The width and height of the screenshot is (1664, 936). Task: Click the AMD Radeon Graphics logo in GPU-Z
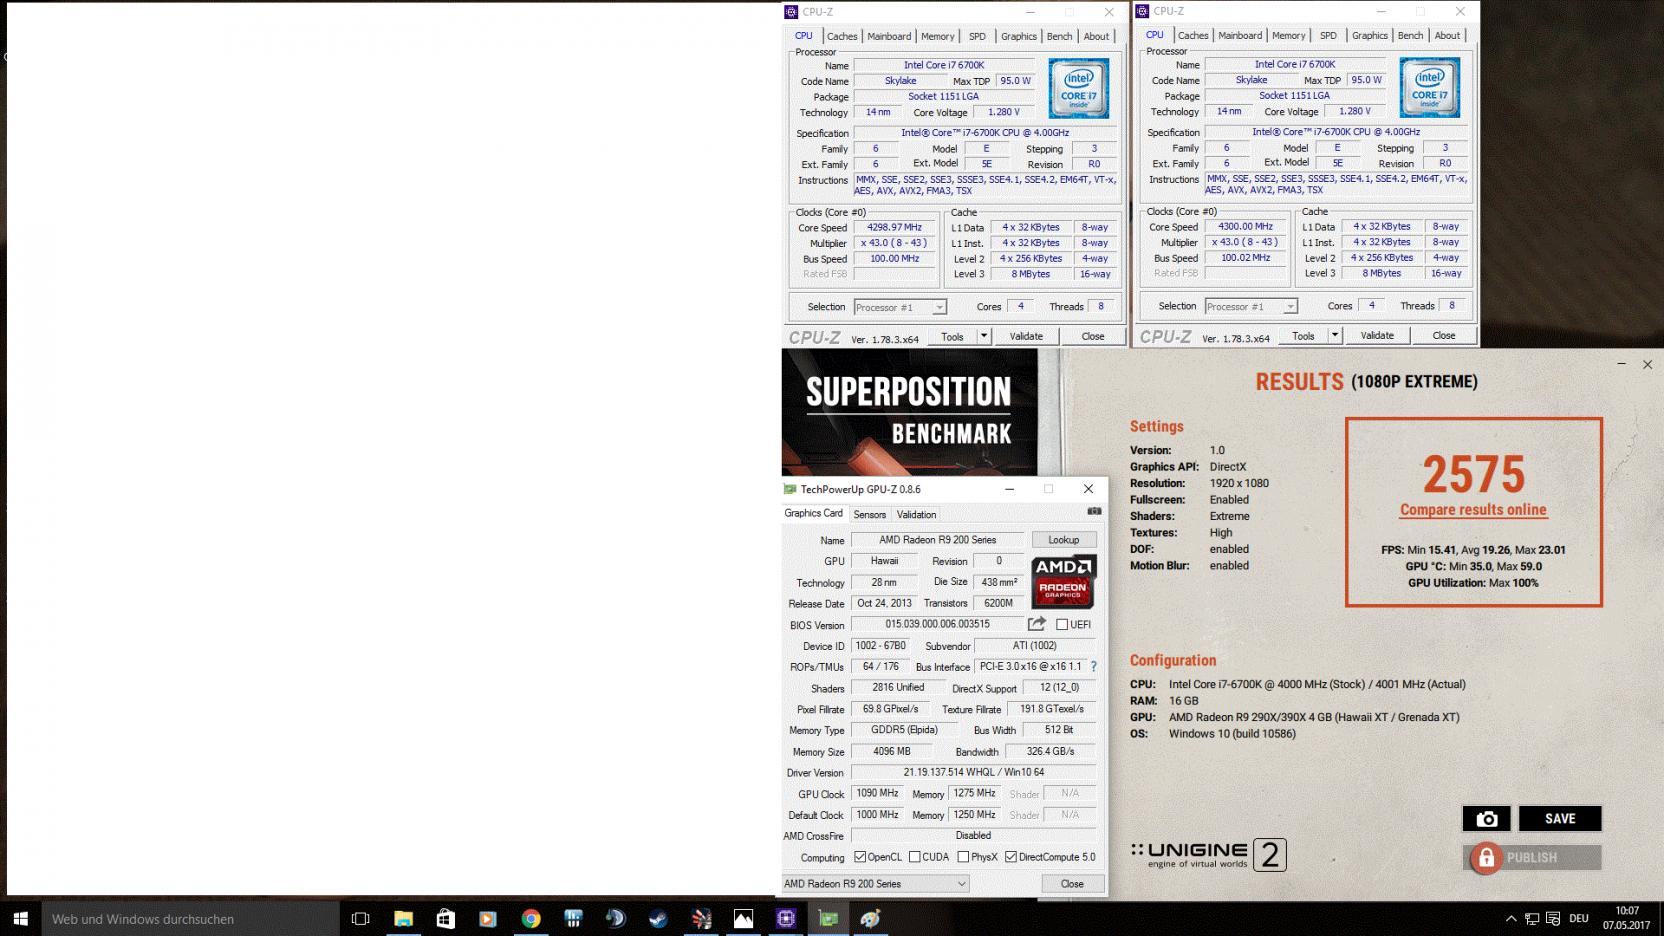(1063, 582)
